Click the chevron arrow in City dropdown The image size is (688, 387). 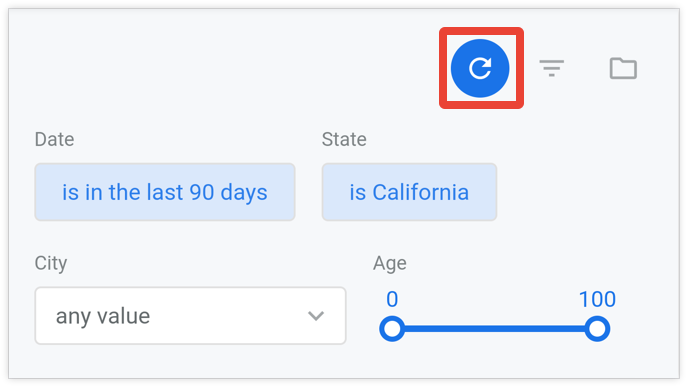click(x=316, y=316)
